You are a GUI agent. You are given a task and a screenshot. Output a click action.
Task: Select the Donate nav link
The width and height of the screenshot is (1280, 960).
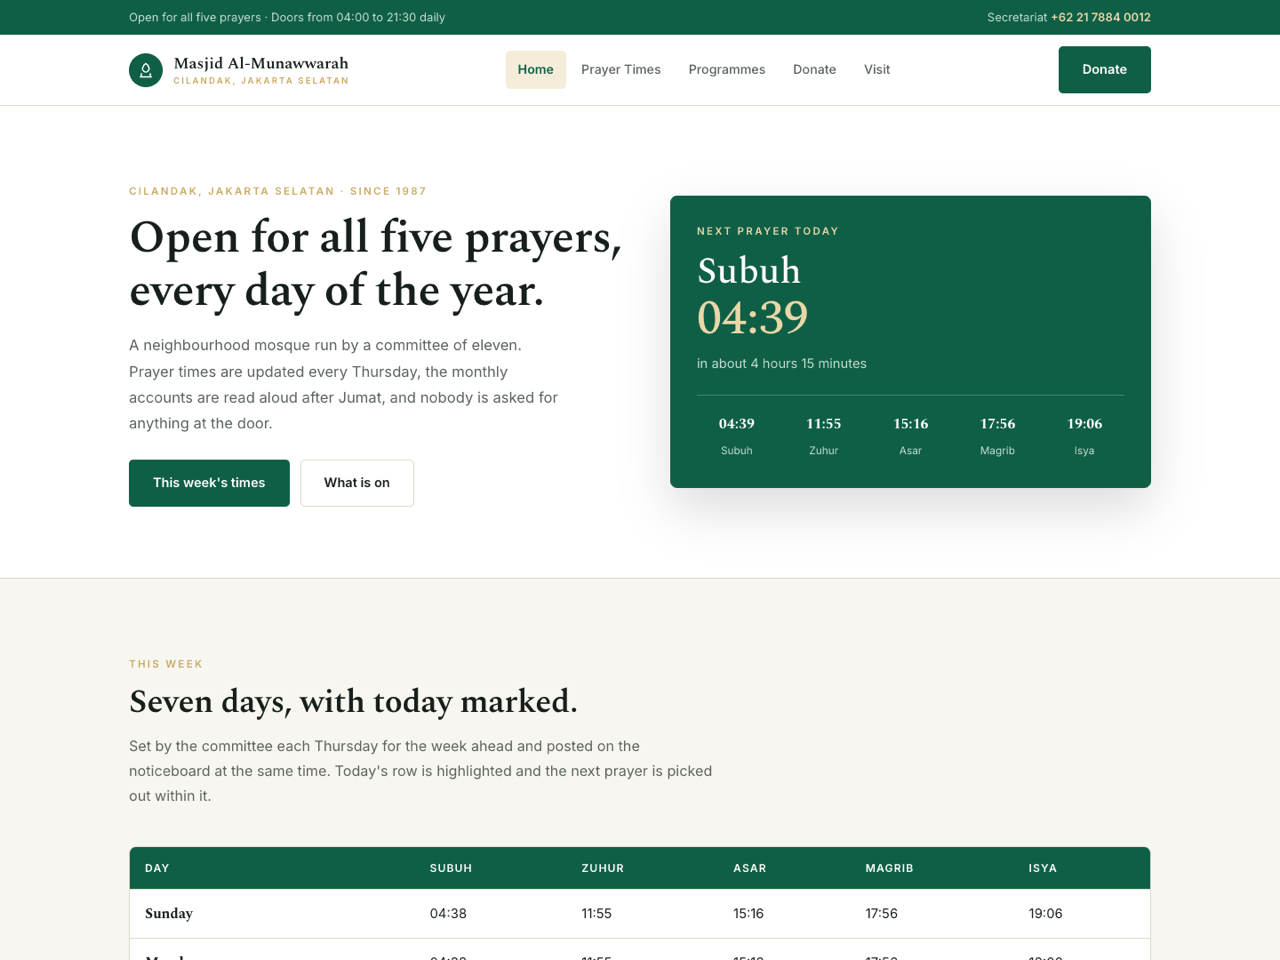coord(814,70)
